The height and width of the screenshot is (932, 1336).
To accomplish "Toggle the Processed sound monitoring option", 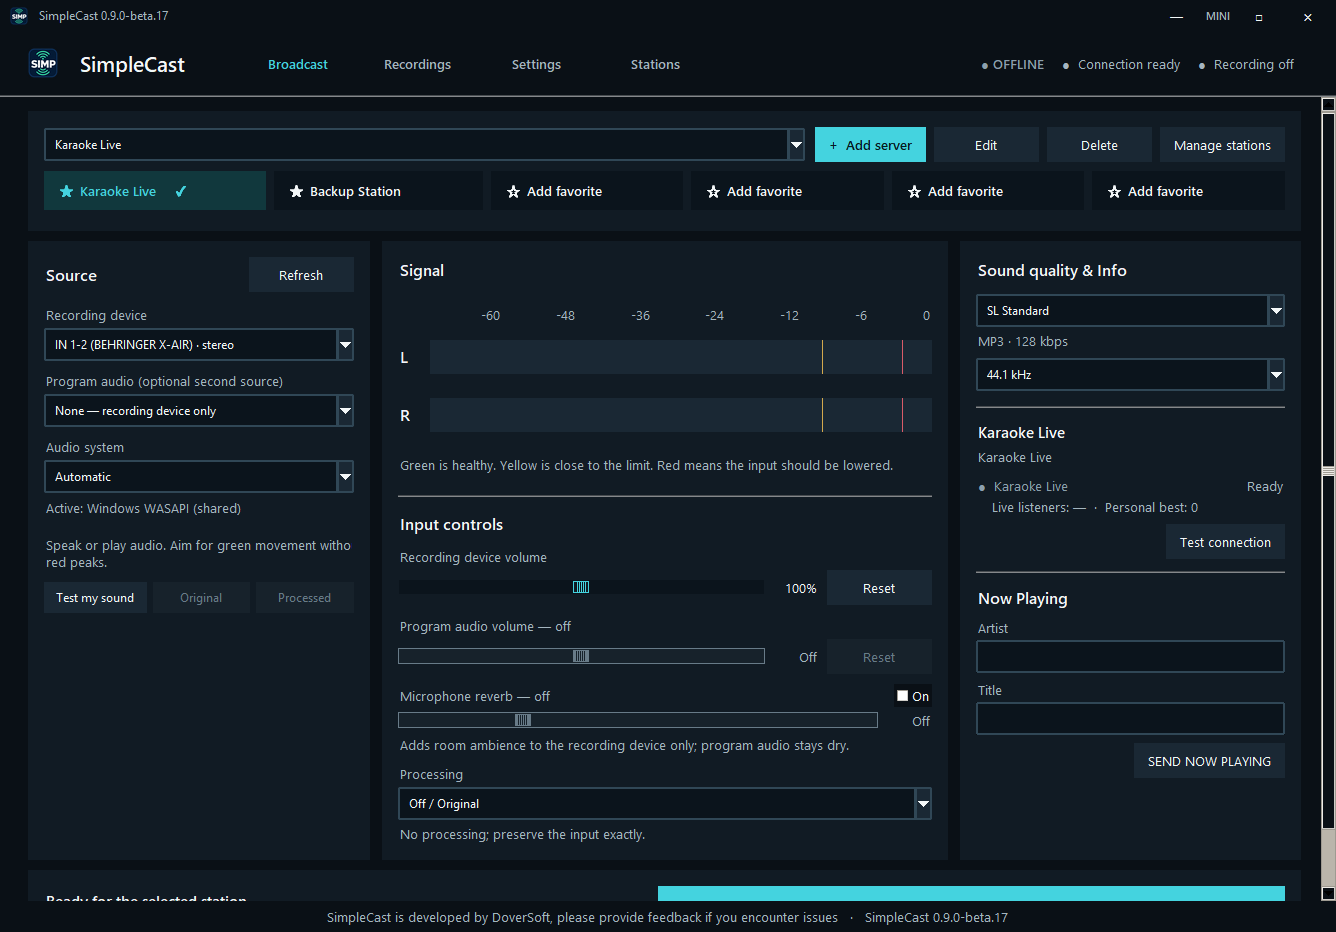I will 304,598.
